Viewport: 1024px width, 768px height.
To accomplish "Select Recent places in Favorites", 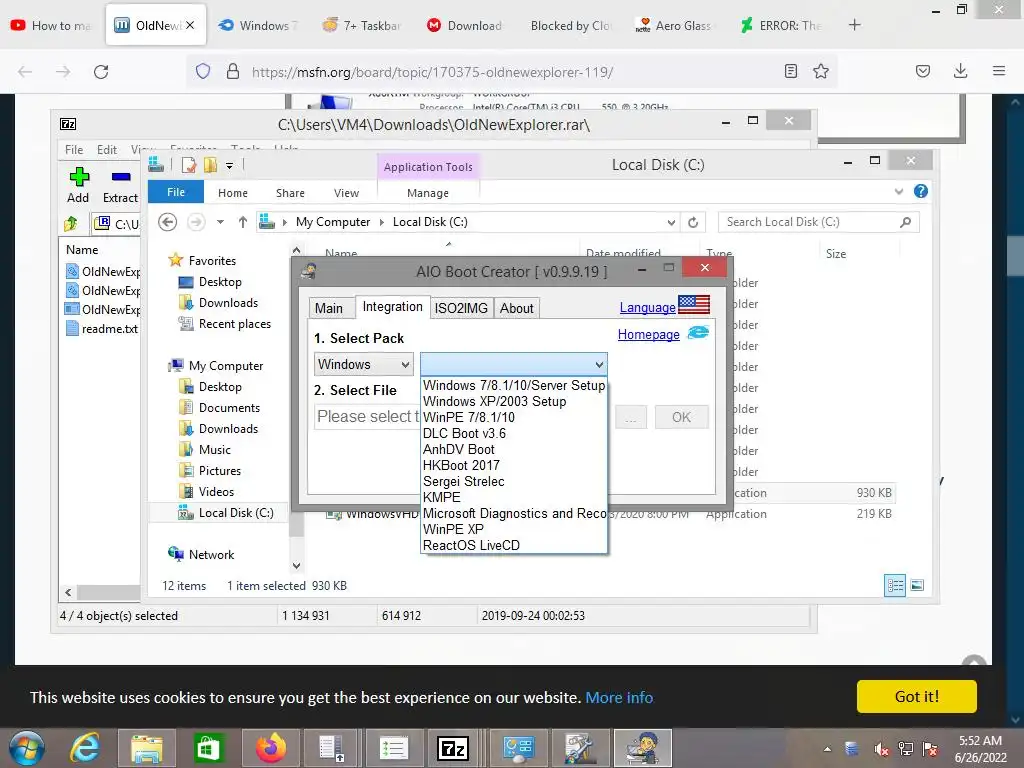I will (225, 324).
